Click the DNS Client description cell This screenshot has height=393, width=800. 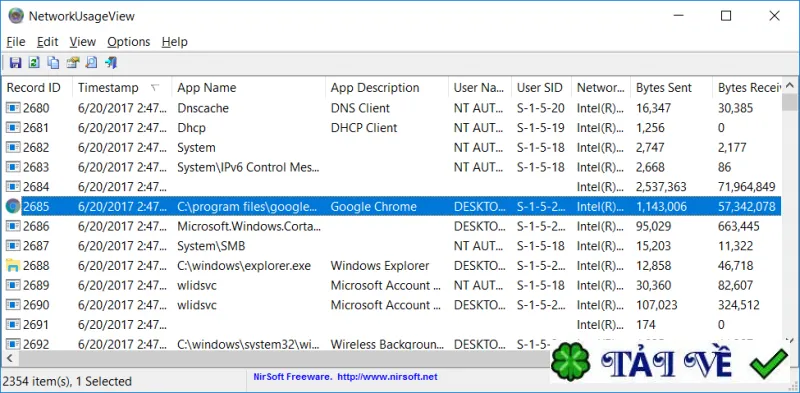[x=360, y=108]
